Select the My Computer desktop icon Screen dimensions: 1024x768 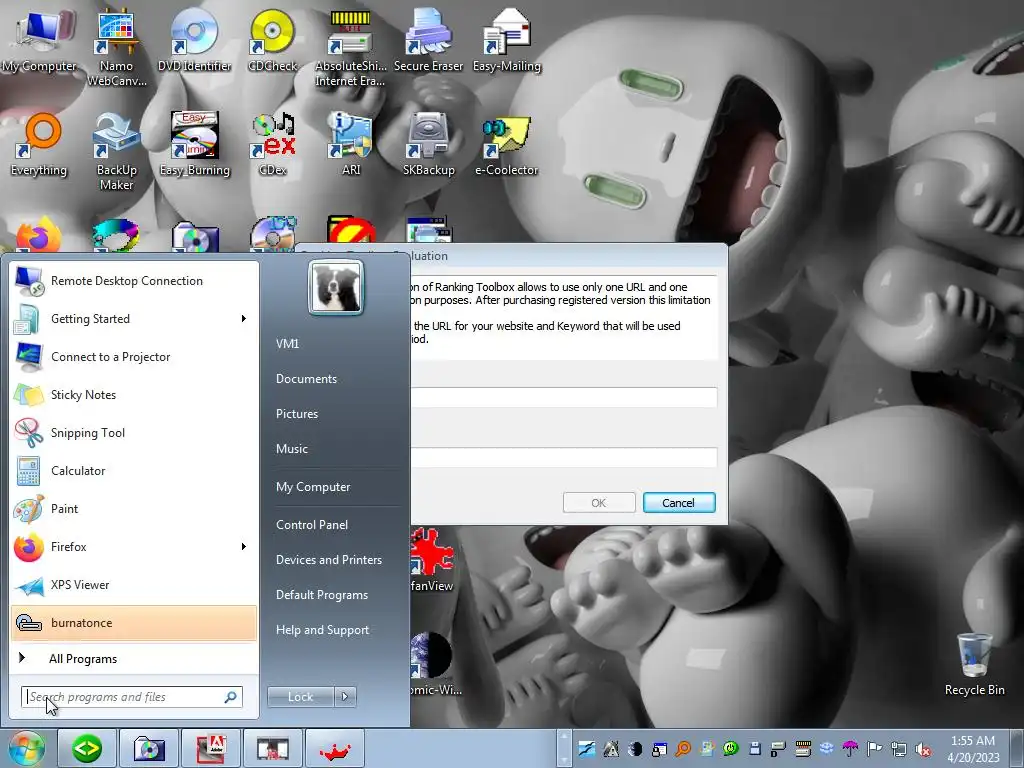pyautogui.click(x=39, y=40)
